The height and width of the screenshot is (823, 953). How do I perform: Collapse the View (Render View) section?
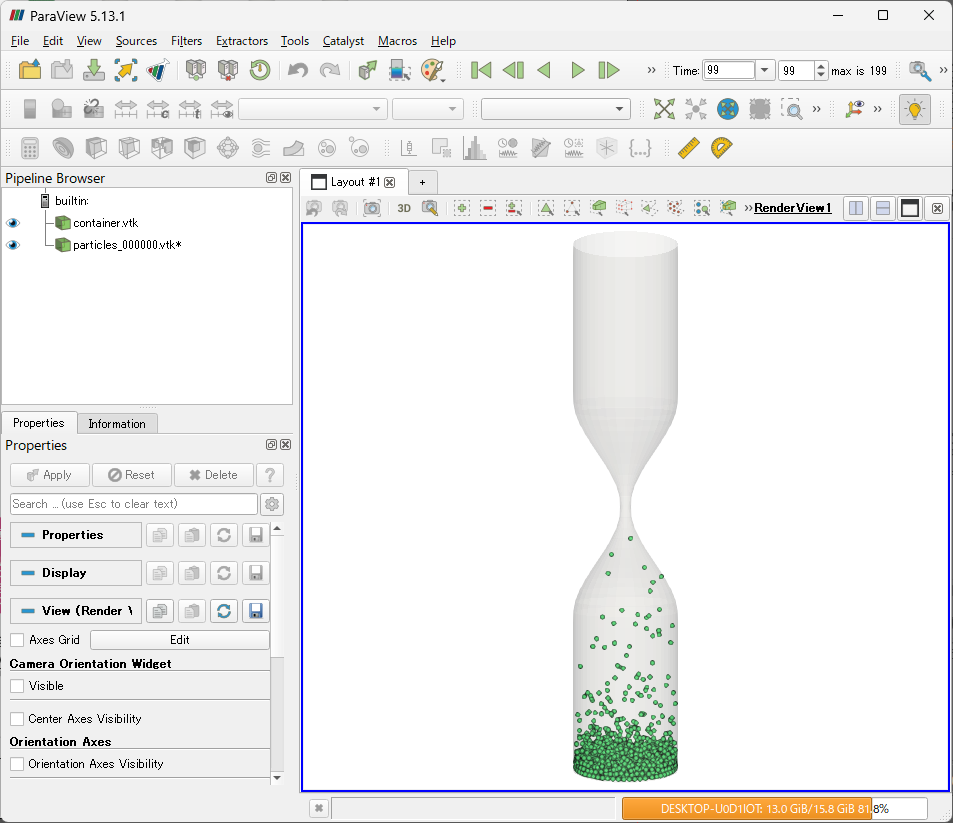76,611
